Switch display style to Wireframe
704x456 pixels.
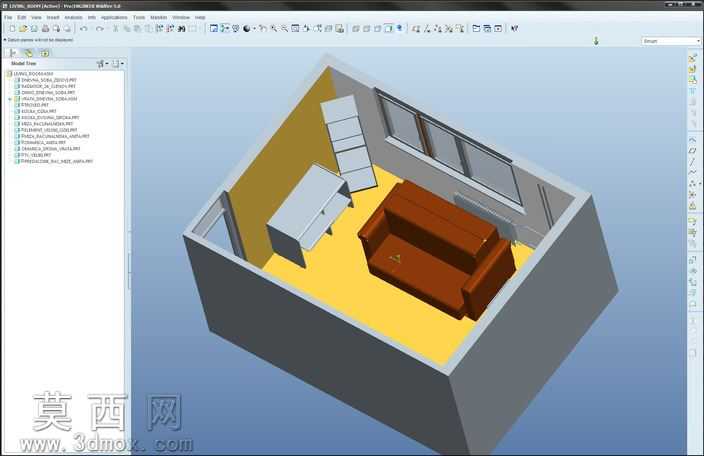coord(356,29)
